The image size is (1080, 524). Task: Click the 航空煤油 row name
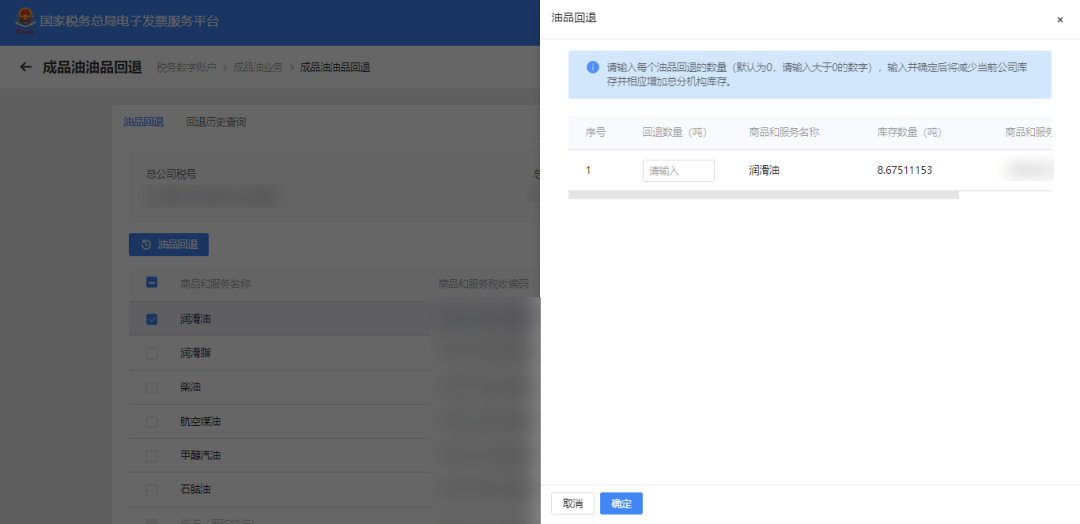(x=200, y=421)
